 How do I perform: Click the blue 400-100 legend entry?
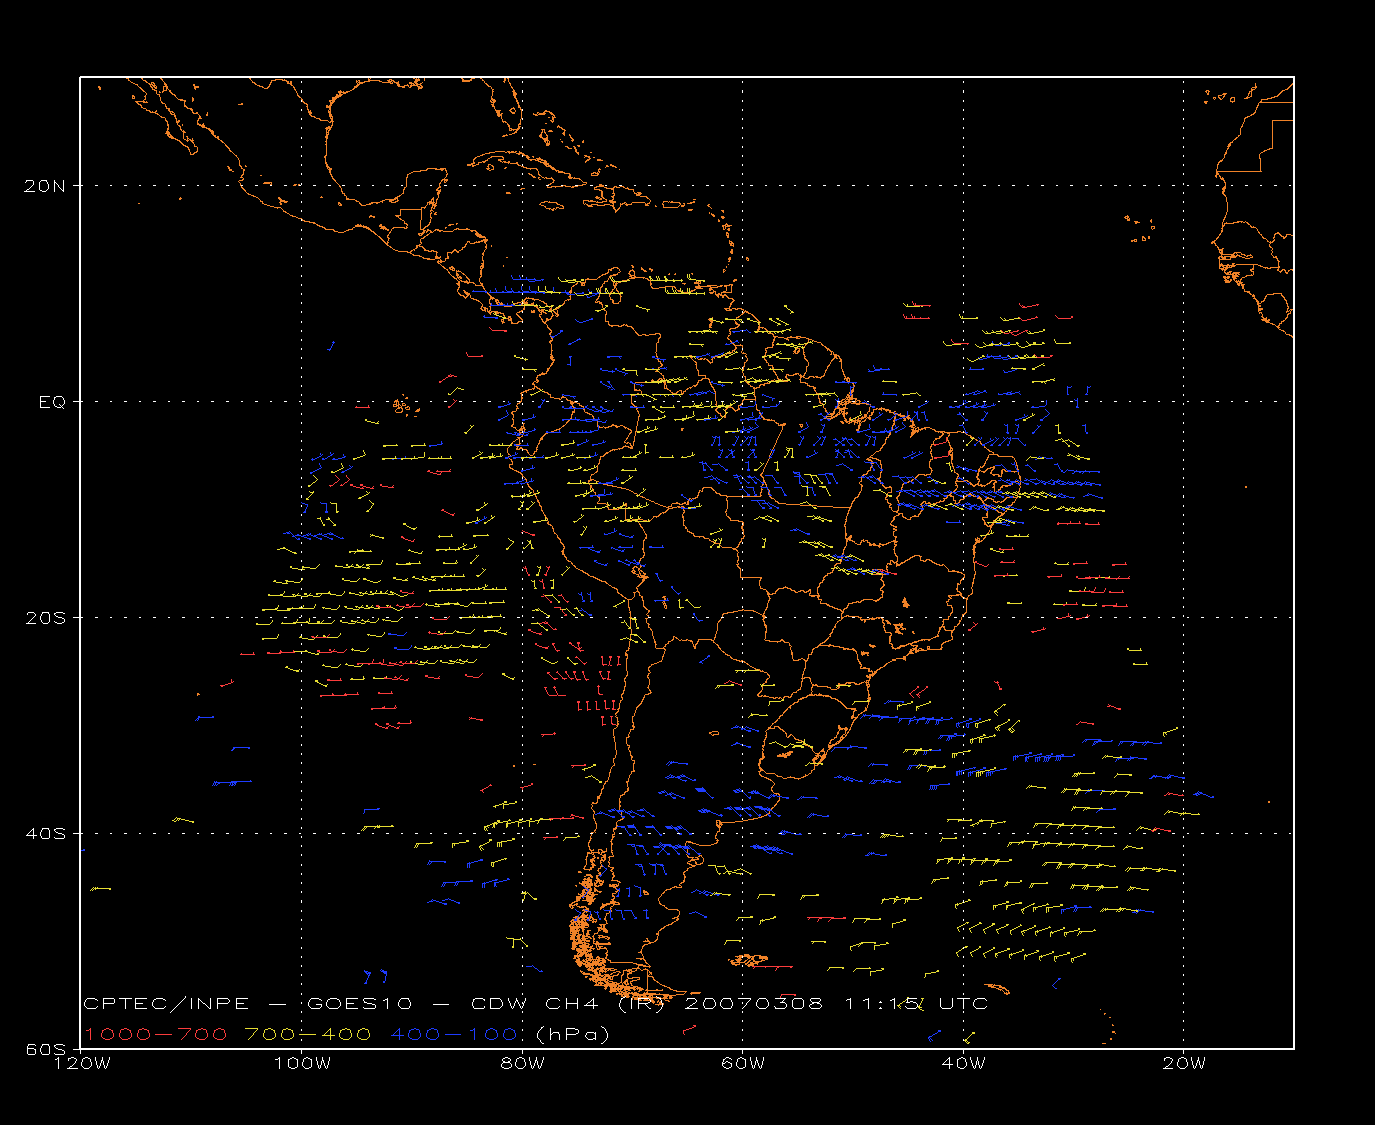[454, 1034]
